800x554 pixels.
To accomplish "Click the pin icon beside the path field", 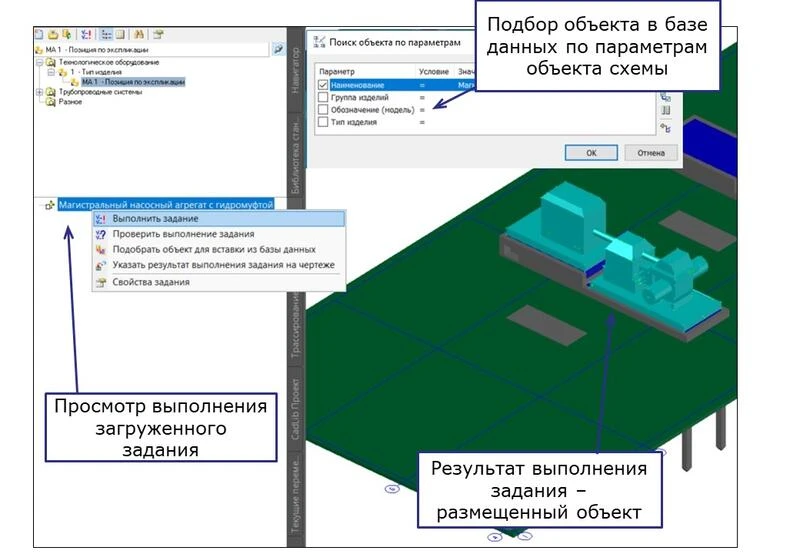I will pos(278,48).
